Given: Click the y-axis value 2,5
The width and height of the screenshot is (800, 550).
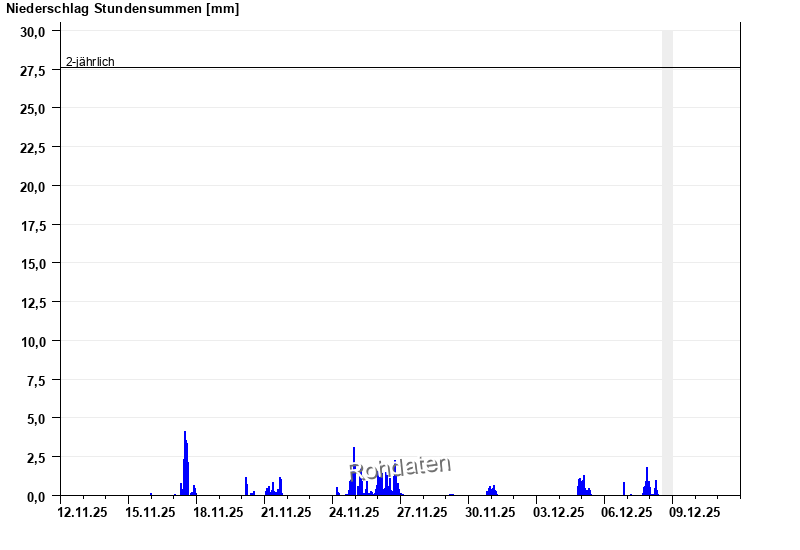Looking at the screenshot, I should [36, 458].
